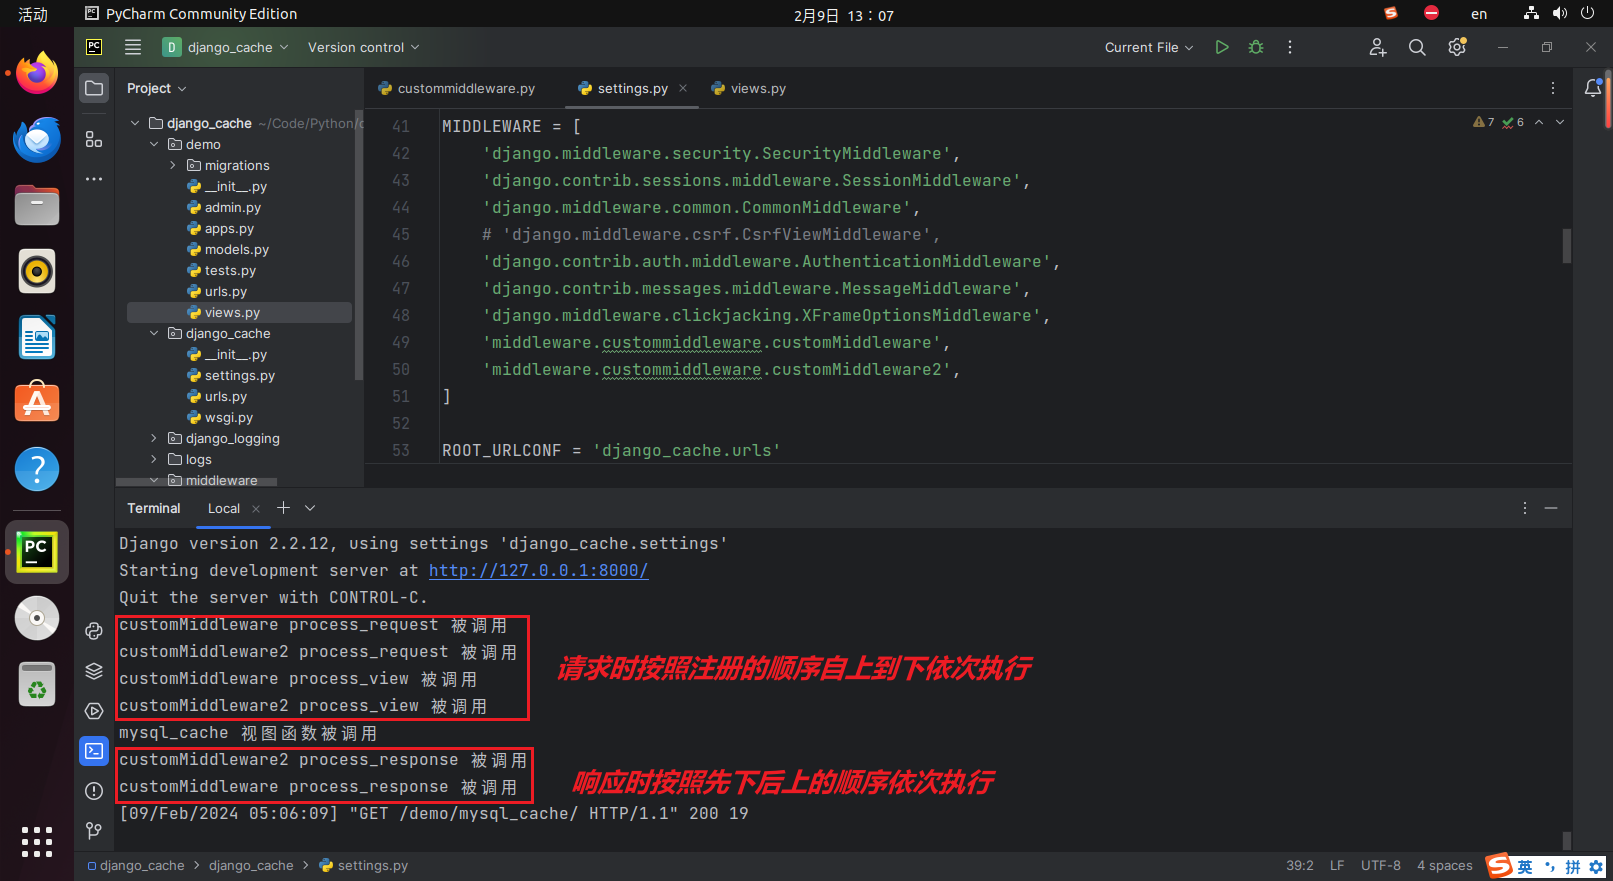Open the http://127.0.0.1:8000/ link
The height and width of the screenshot is (881, 1613).
point(538,570)
